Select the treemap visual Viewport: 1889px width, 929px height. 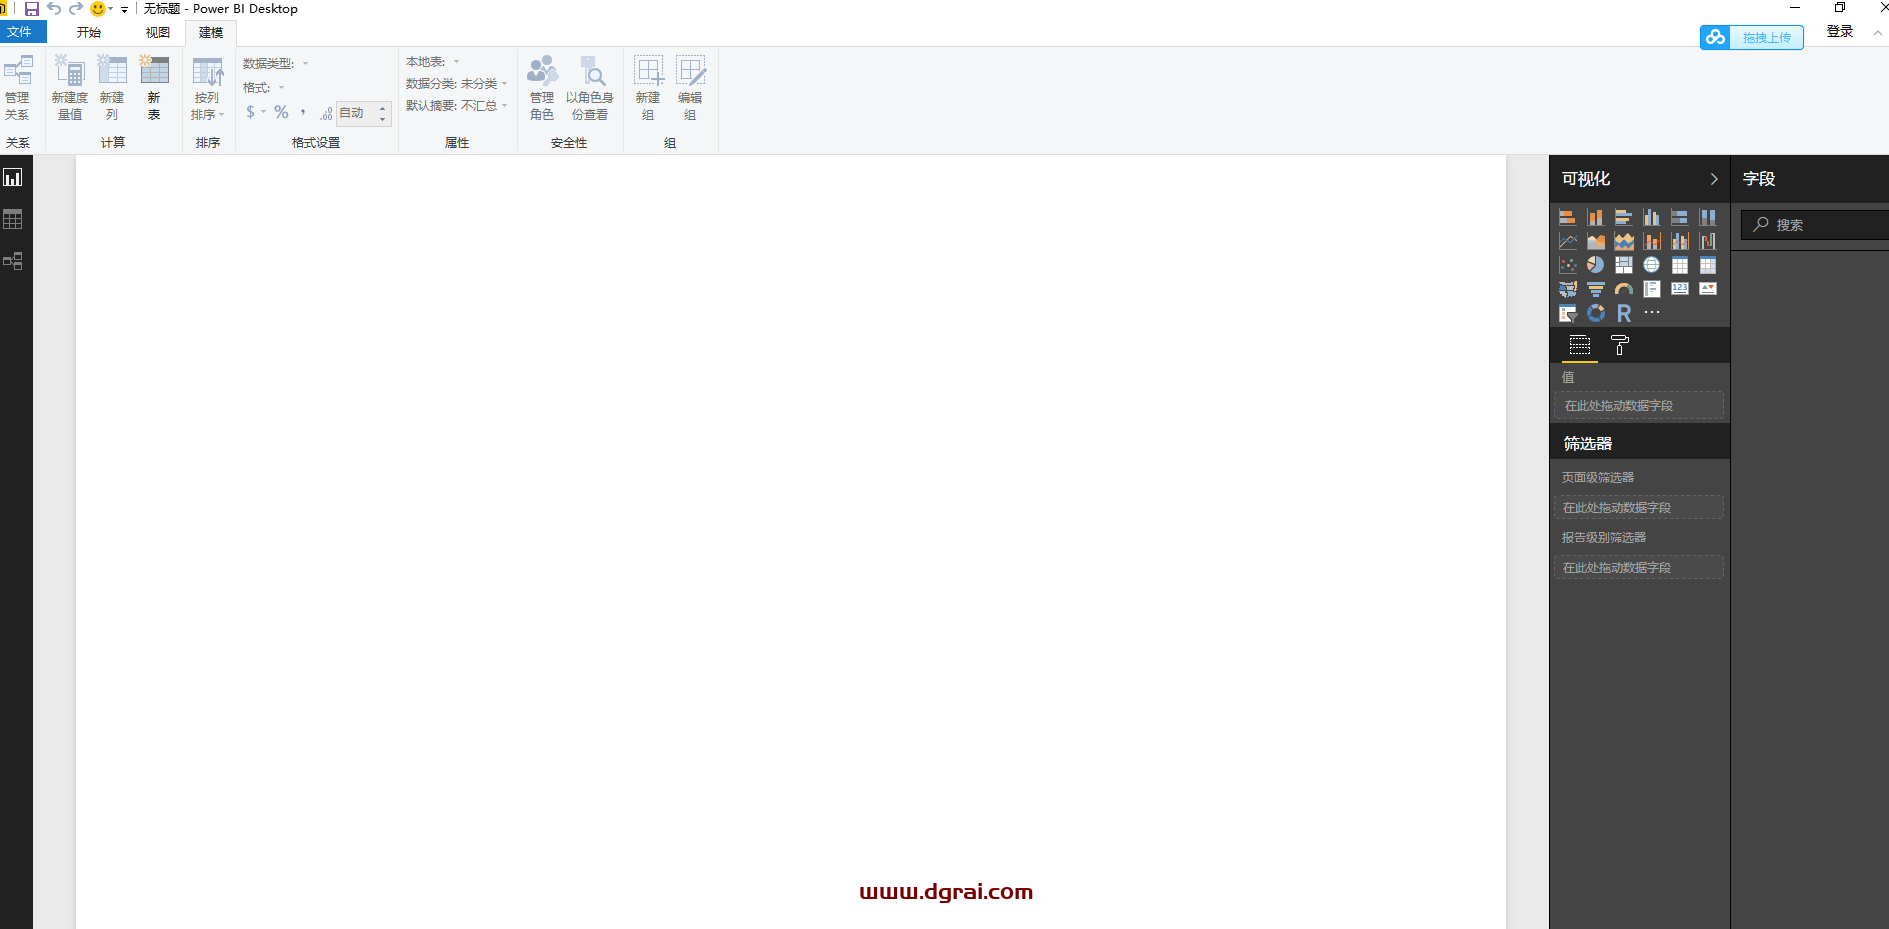point(1623,264)
